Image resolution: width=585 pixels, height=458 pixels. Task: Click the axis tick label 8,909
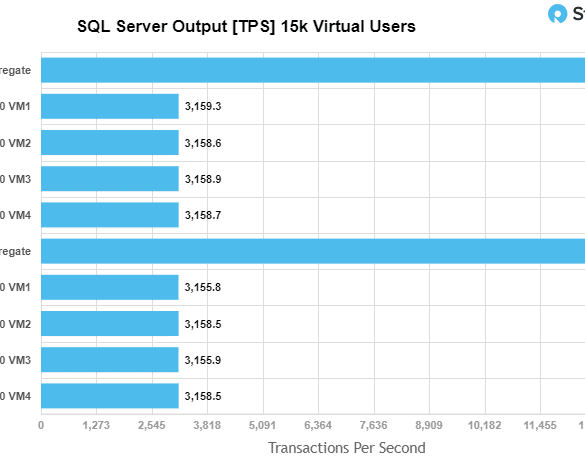click(x=429, y=425)
